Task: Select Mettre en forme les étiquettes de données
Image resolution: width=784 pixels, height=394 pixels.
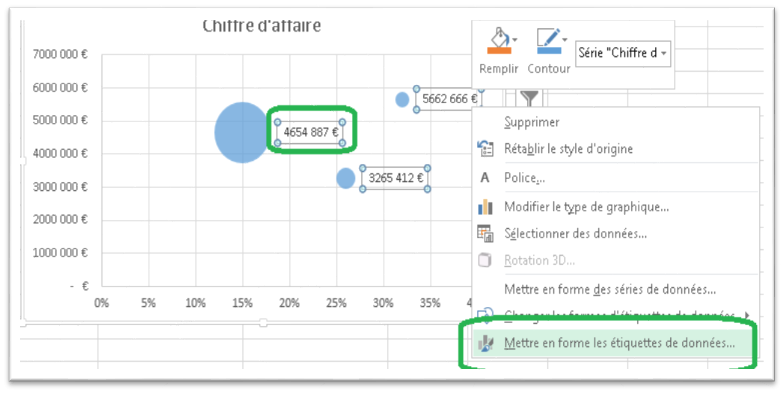Action: [x=620, y=344]
